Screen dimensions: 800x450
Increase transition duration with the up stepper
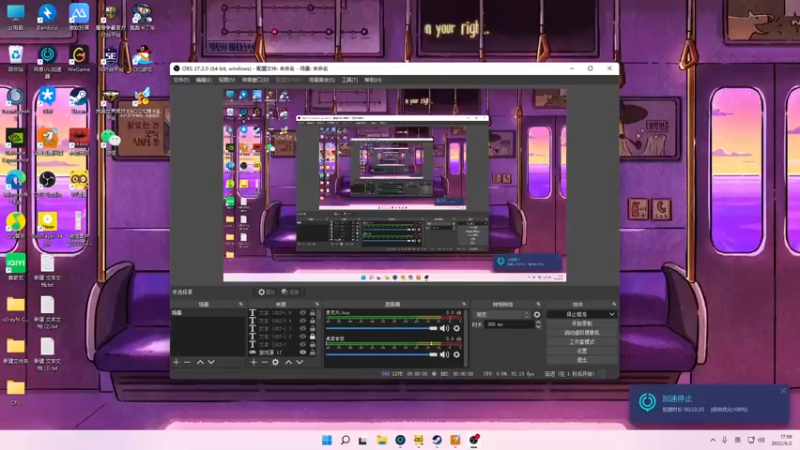[x=538, y=322]
